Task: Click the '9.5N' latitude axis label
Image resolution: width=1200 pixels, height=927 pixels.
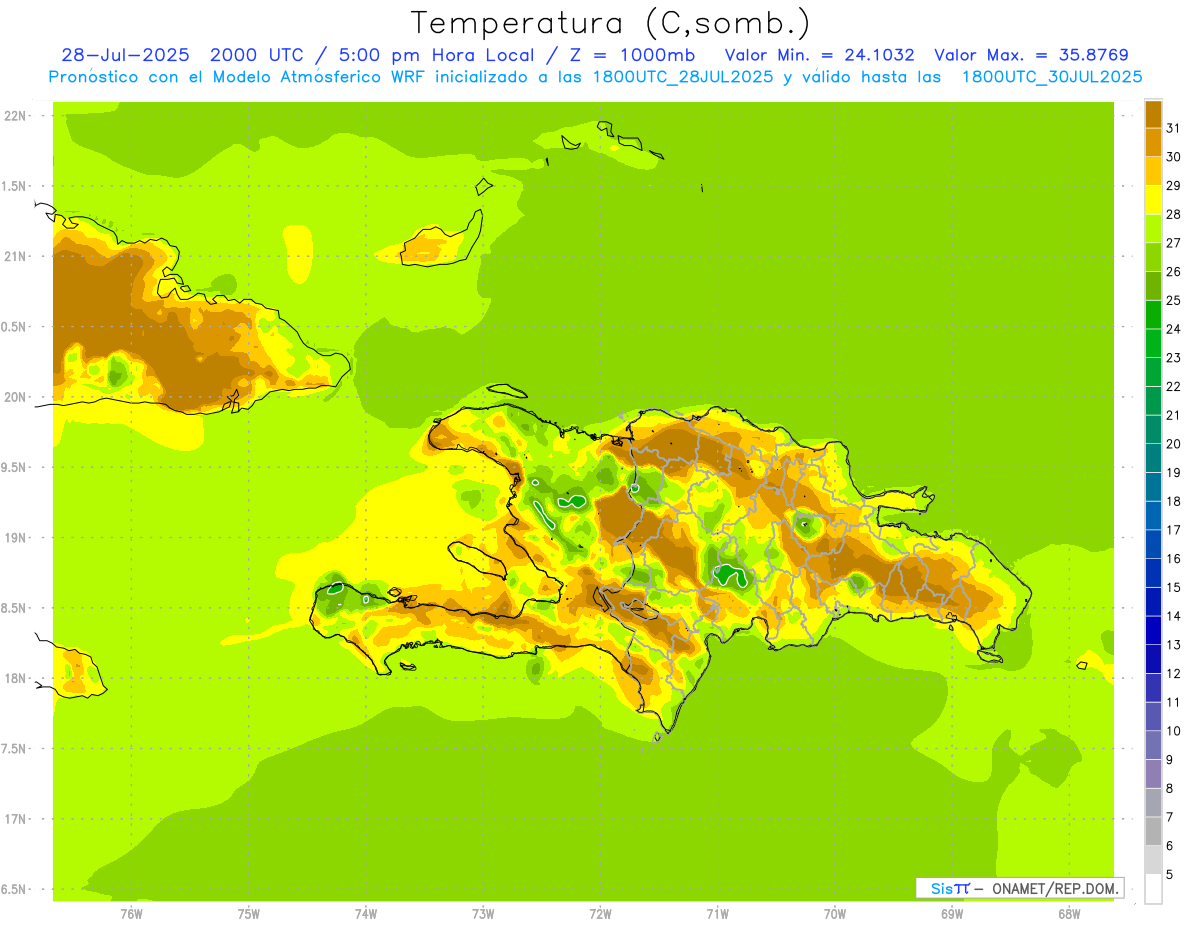Action: click(x=14, y=467)
